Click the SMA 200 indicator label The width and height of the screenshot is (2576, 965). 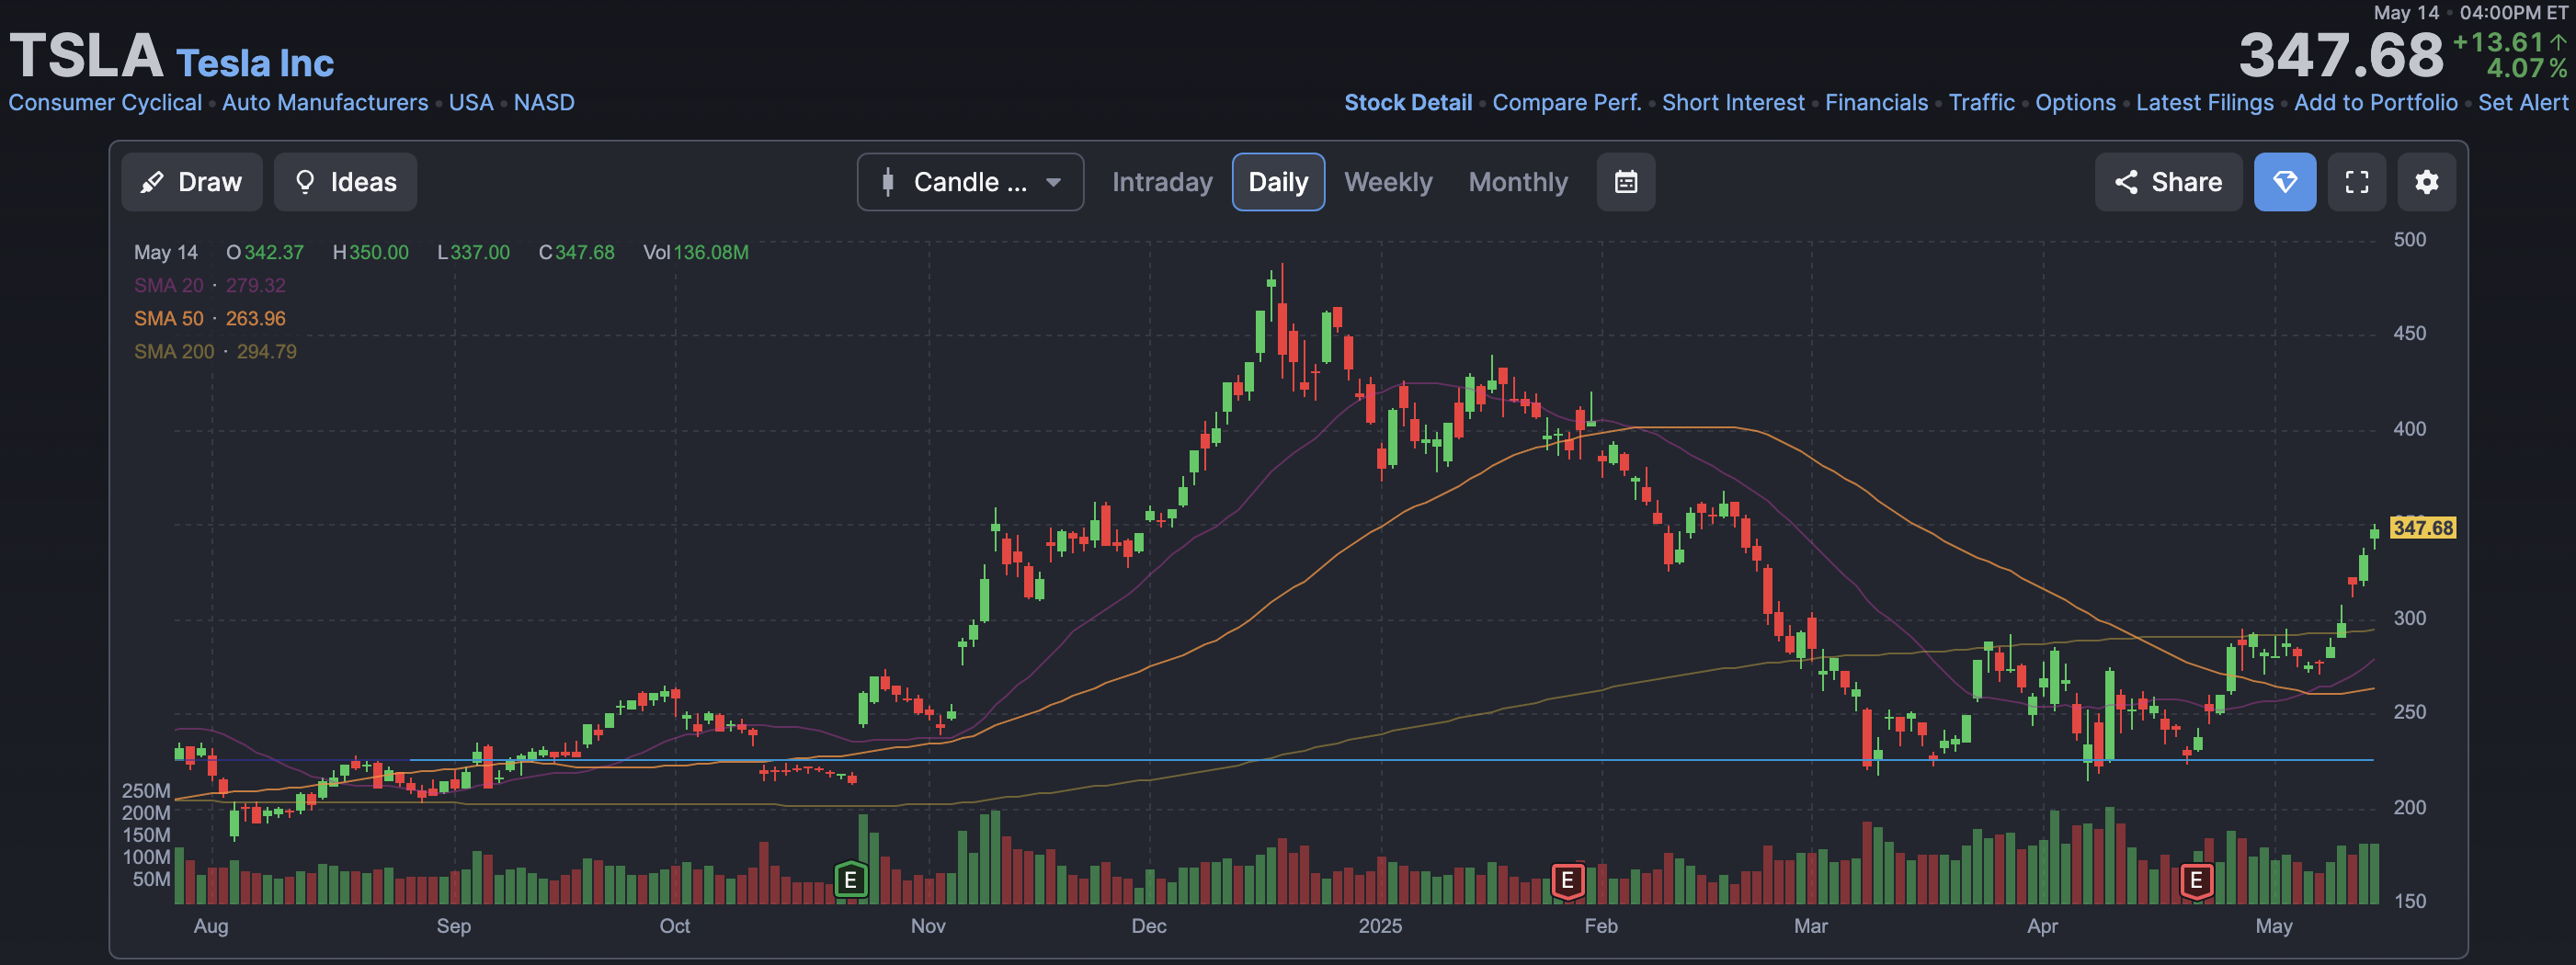click(174, 351)
